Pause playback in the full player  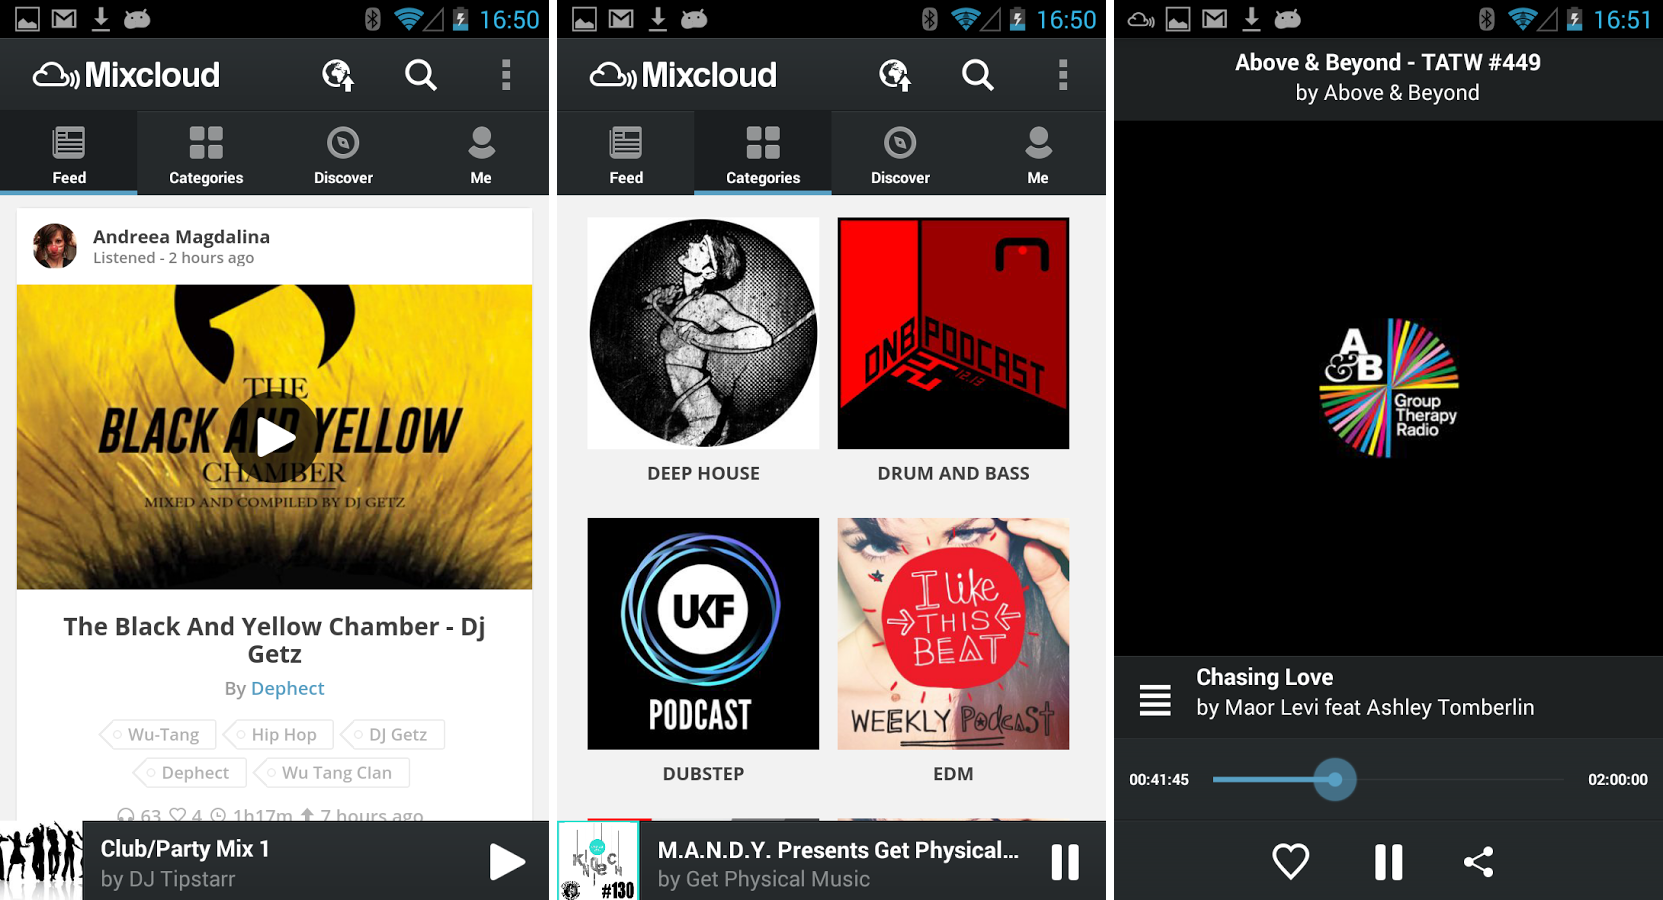[x=1389, y=861]
